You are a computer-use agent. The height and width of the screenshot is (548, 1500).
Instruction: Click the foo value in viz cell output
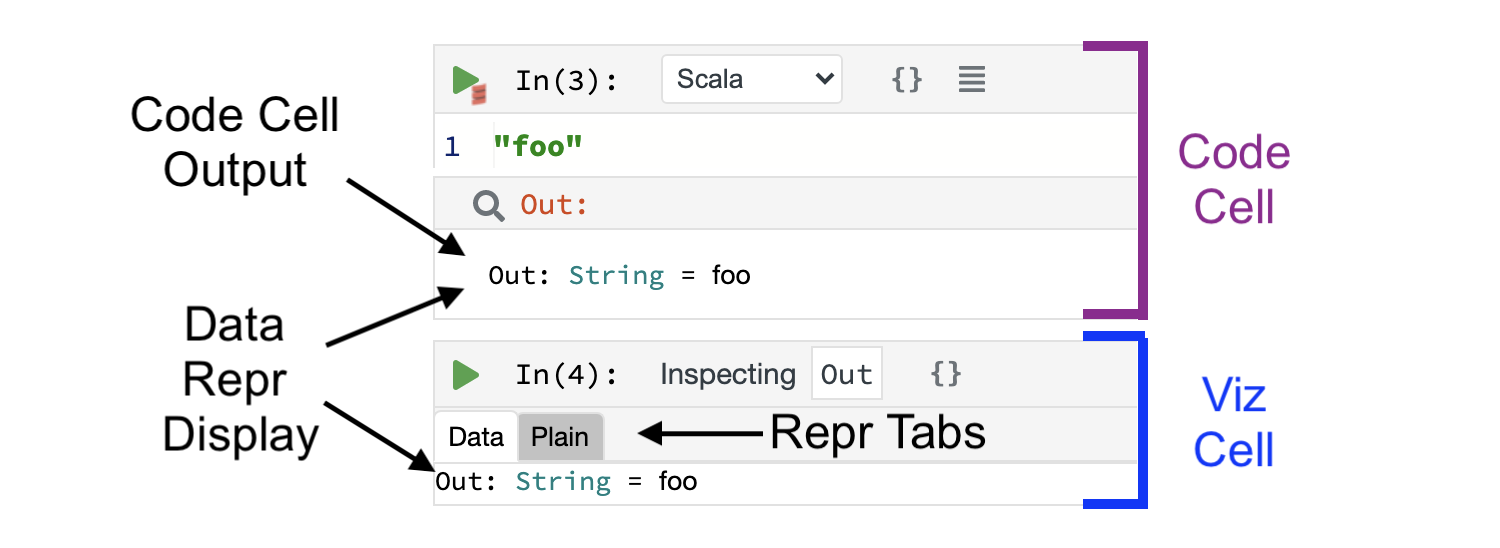click(x=677, y=481)
